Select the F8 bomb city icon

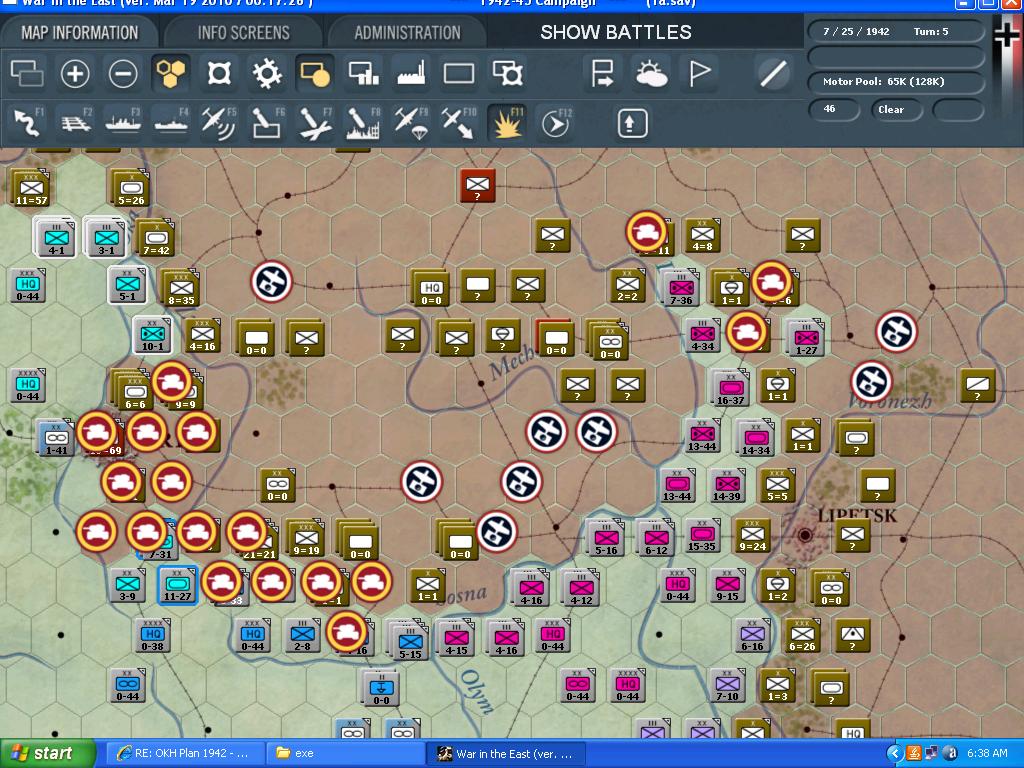[363, 123]
